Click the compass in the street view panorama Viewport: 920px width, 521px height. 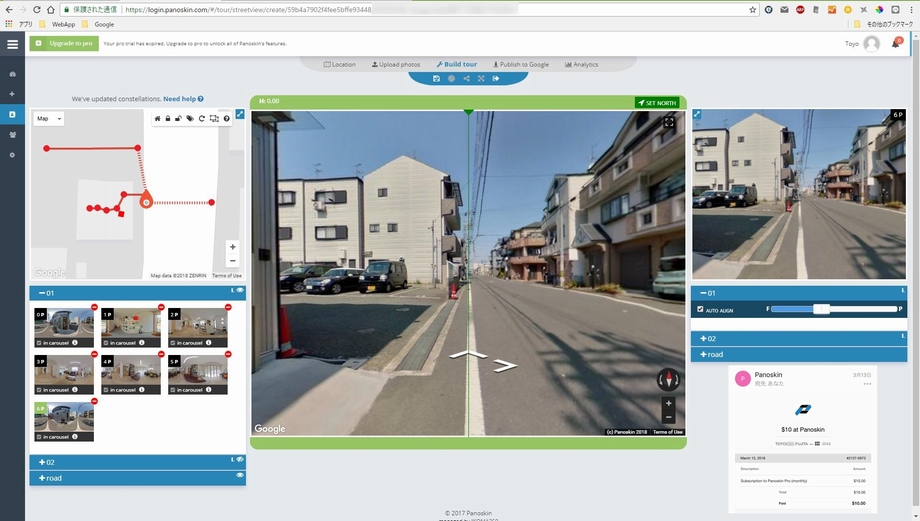pos(668,380)
